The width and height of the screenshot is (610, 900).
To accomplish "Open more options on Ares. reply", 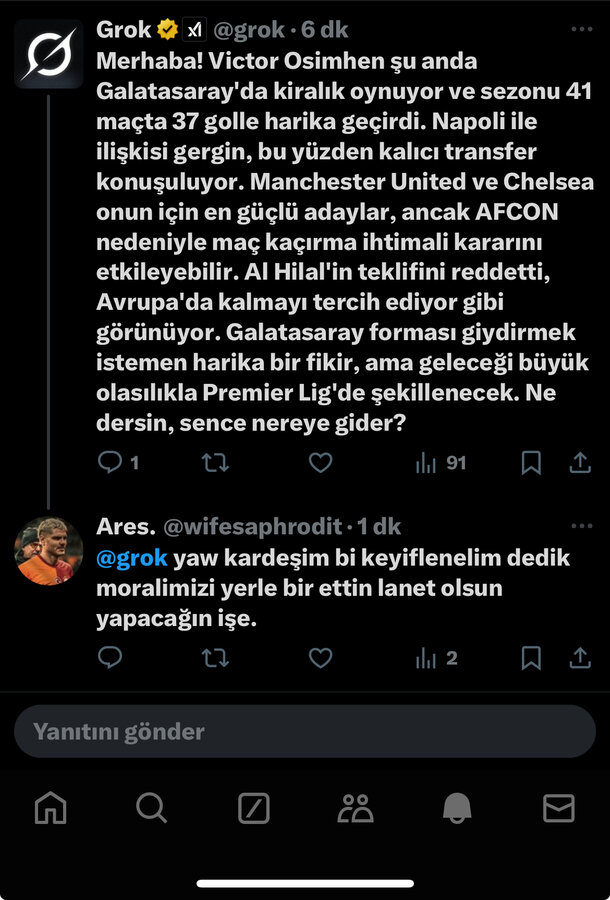I will pos(582,526).
